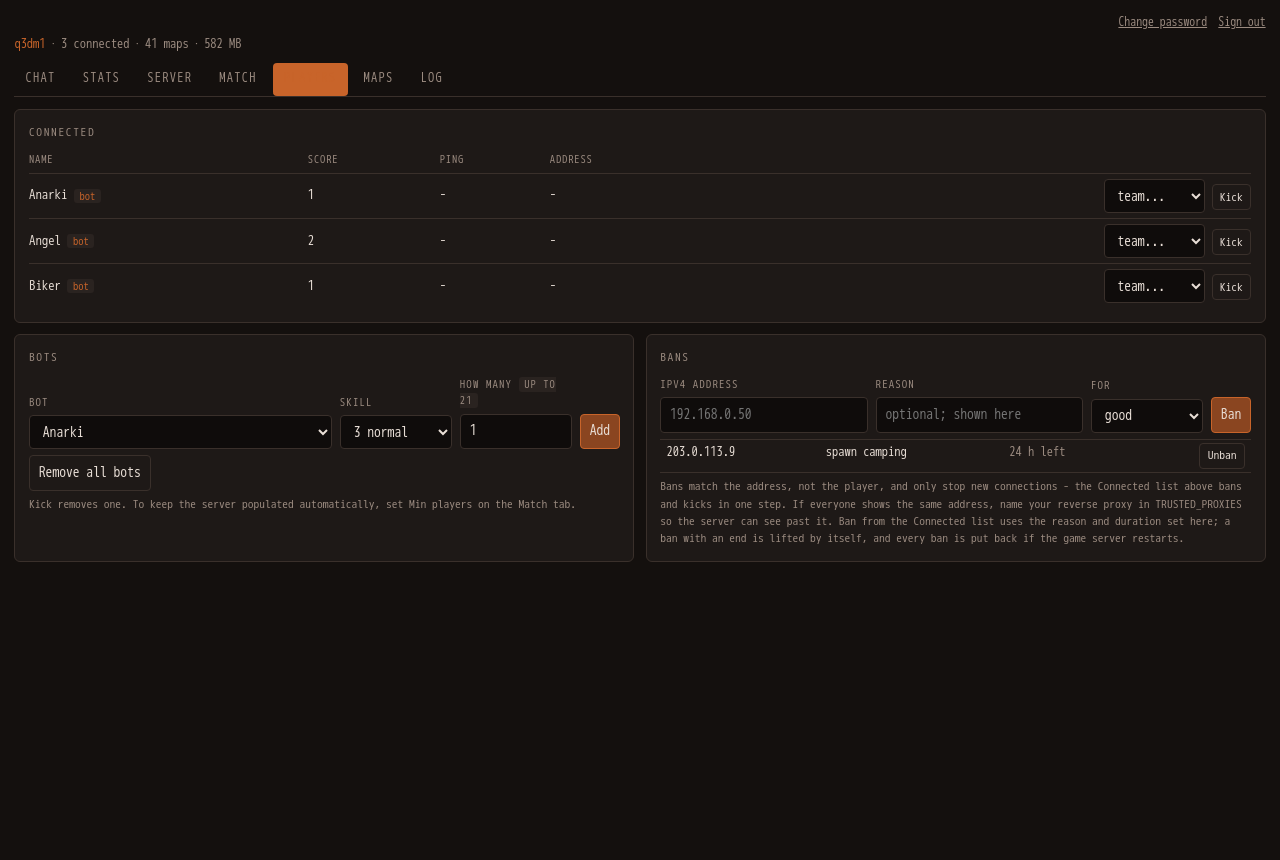Unban address 203.0.113.9
The image size is (1280, 860).
(x=1222, y=456)
